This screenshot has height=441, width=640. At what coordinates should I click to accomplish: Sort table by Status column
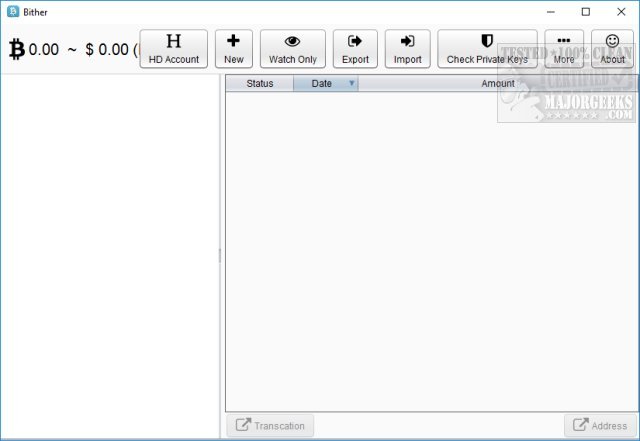(x=260, y=83)
